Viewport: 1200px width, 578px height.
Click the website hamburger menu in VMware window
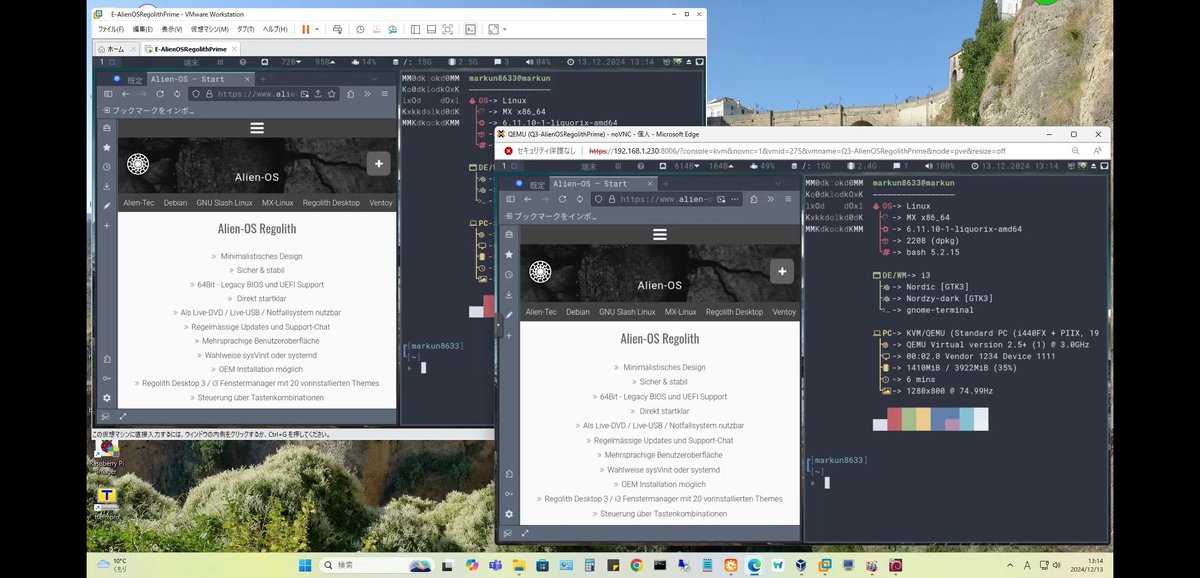257,128
